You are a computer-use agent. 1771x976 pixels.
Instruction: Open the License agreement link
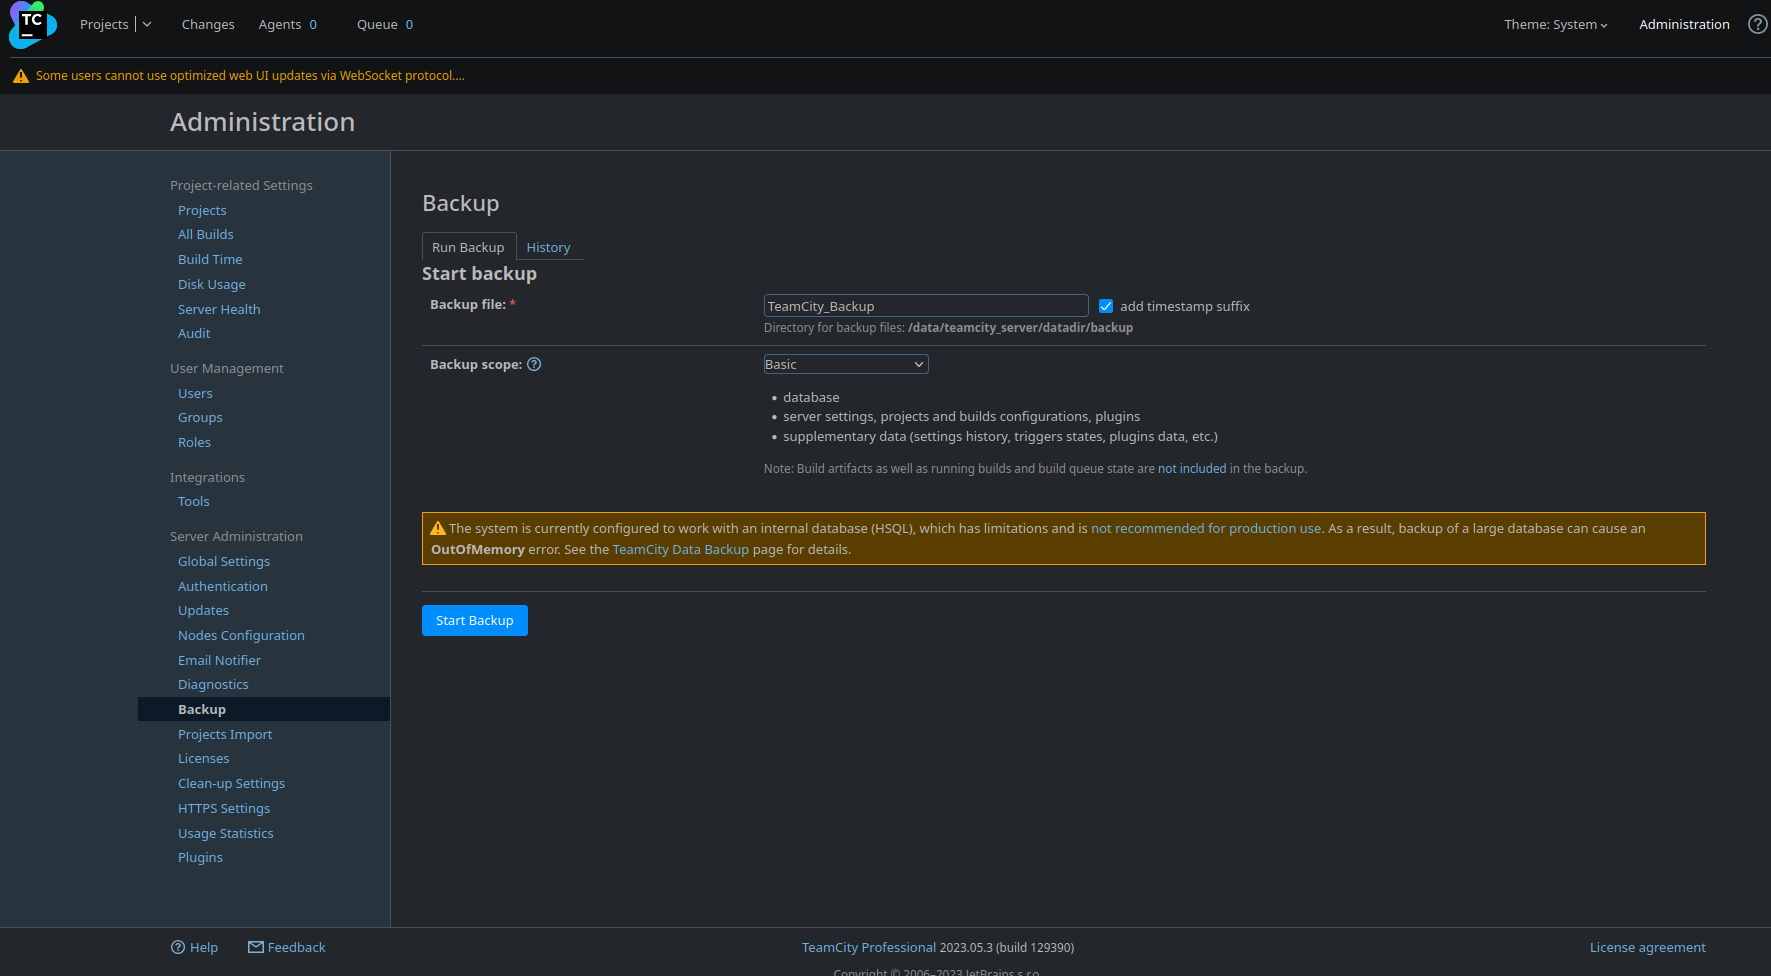pyautogui.click(x=1647, y=947)
